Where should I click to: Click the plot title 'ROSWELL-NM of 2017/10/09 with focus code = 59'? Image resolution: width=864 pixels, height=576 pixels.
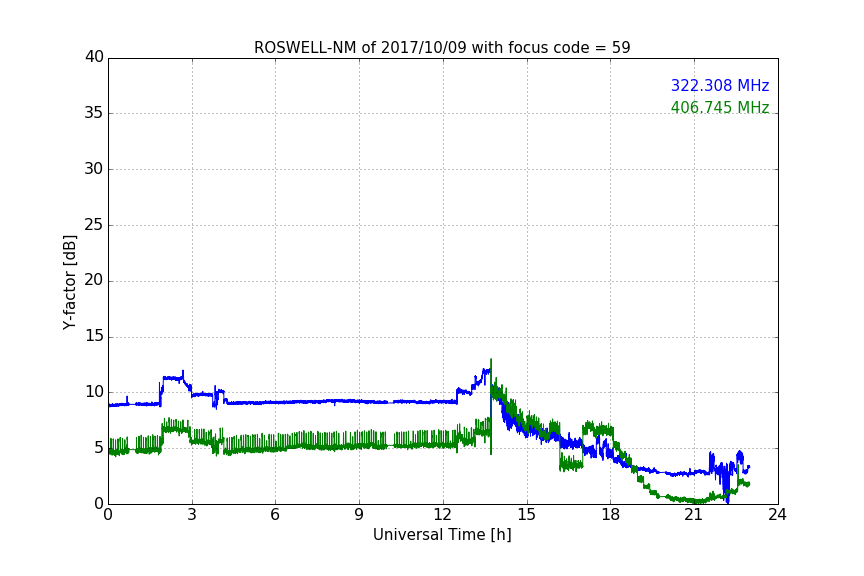[442, 48]
